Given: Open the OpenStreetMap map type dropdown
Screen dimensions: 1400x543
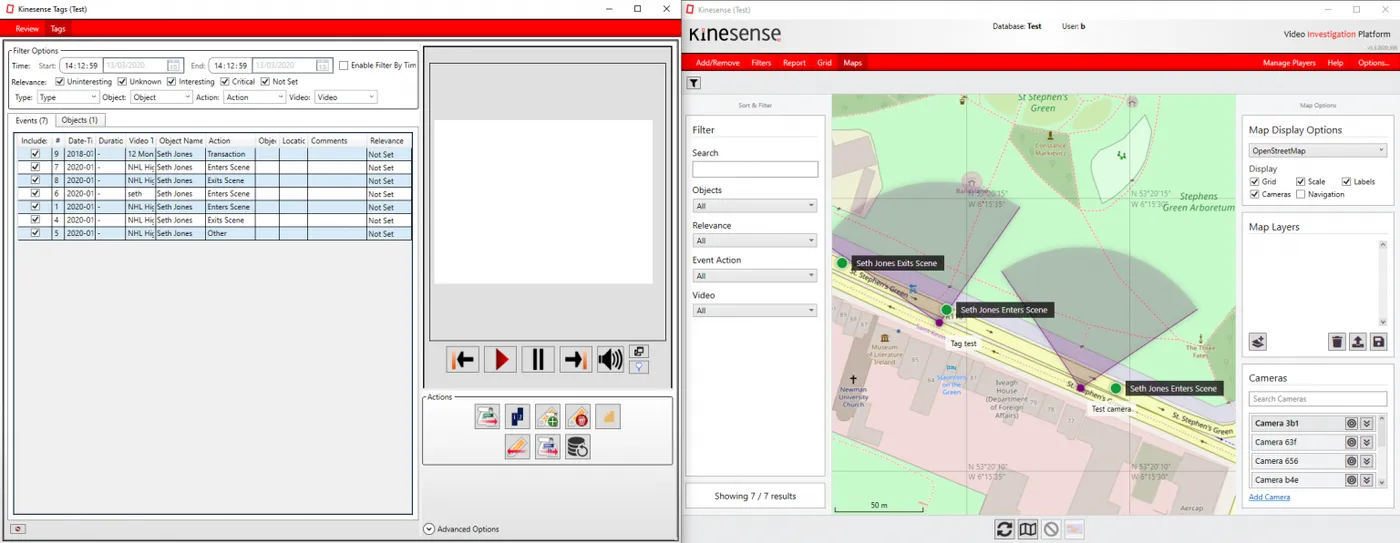Looking at the screenshot, I should click(1318, 150).
